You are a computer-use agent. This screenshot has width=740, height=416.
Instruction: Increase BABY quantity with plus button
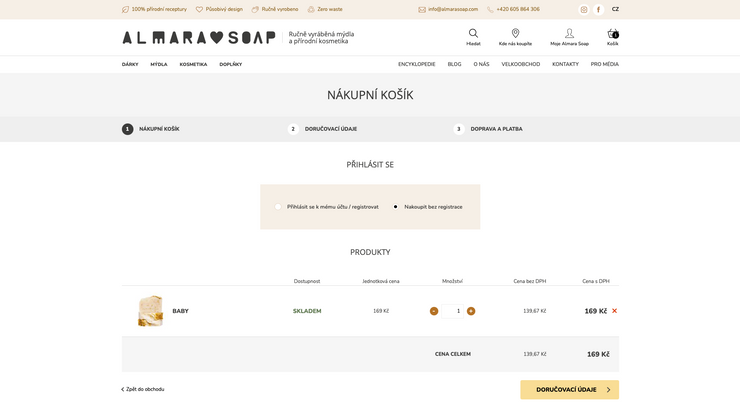pos(471,311)
